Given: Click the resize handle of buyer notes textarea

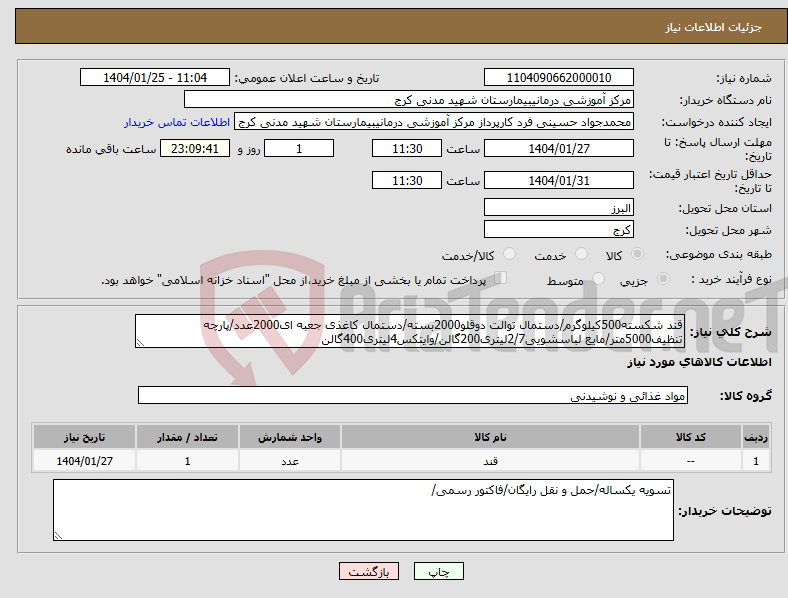Looking at the screenshot, I should (58, 536).
